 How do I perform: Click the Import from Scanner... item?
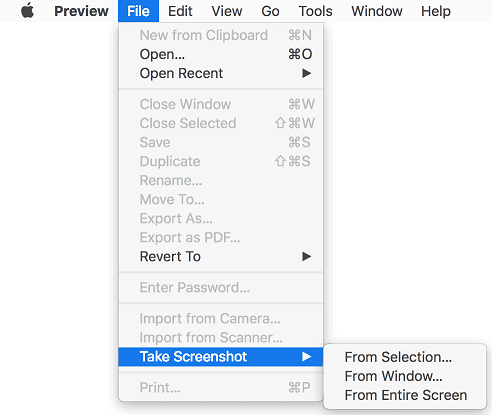pos(221,337)
